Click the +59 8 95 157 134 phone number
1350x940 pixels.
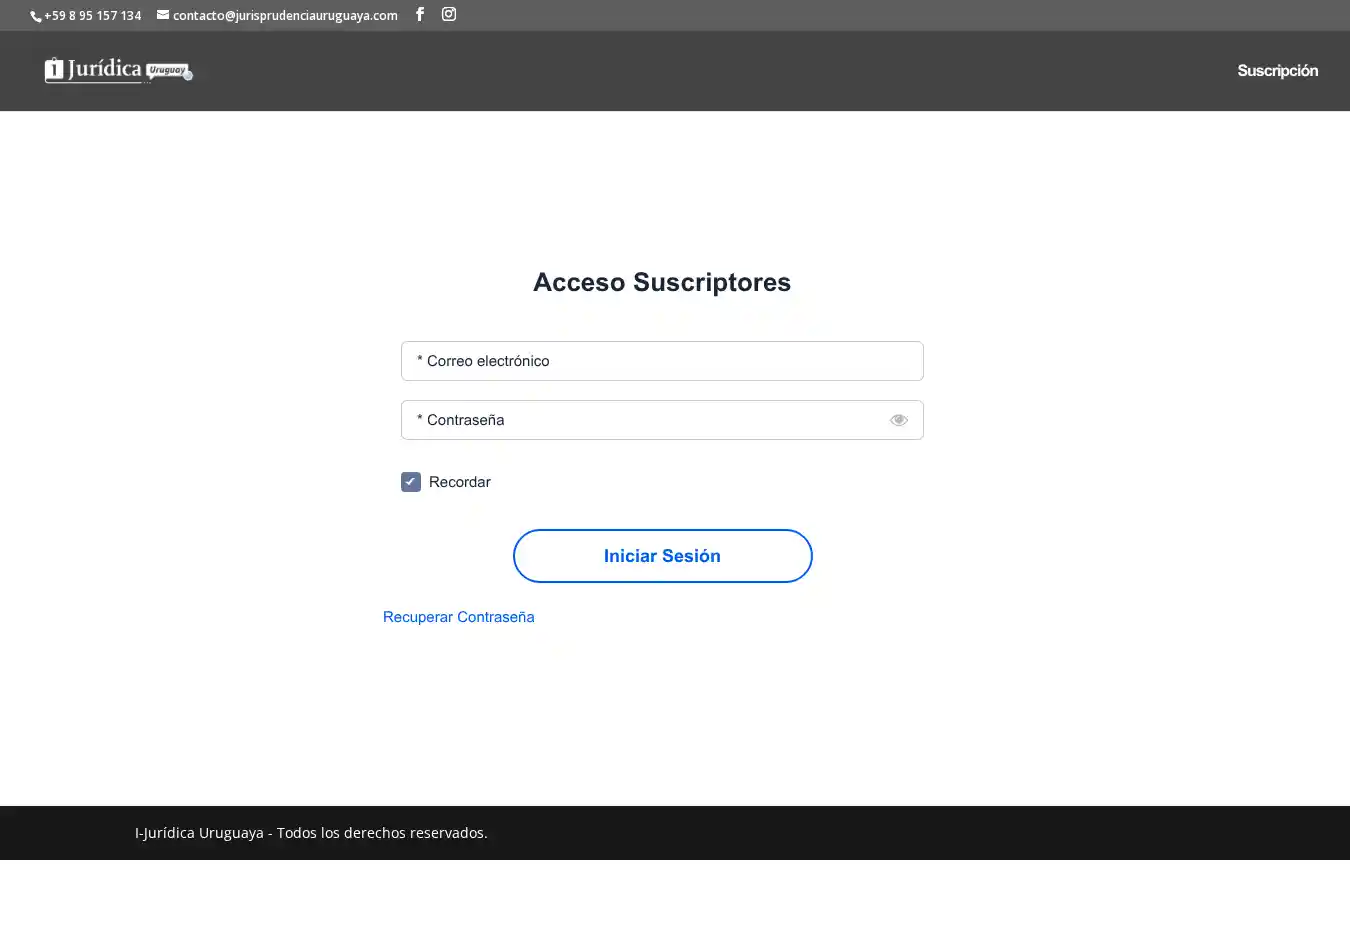(93, 15)
